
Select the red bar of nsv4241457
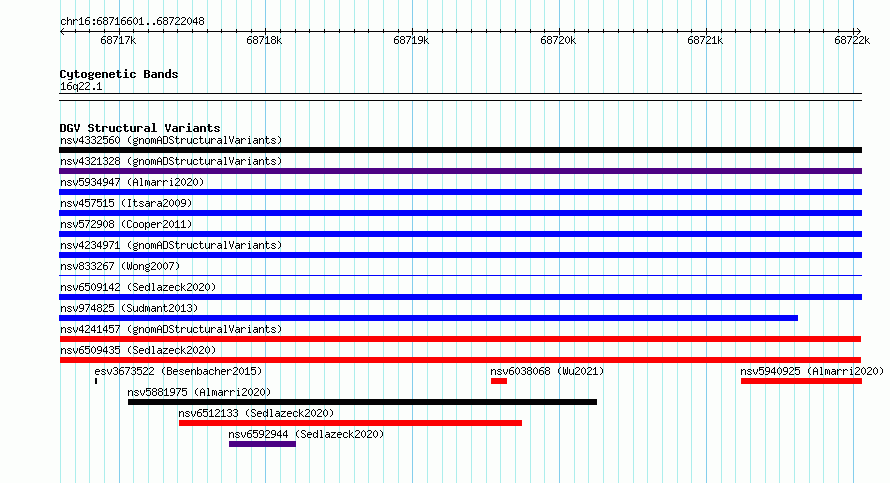pyautogui.click(x=460, y=339)
